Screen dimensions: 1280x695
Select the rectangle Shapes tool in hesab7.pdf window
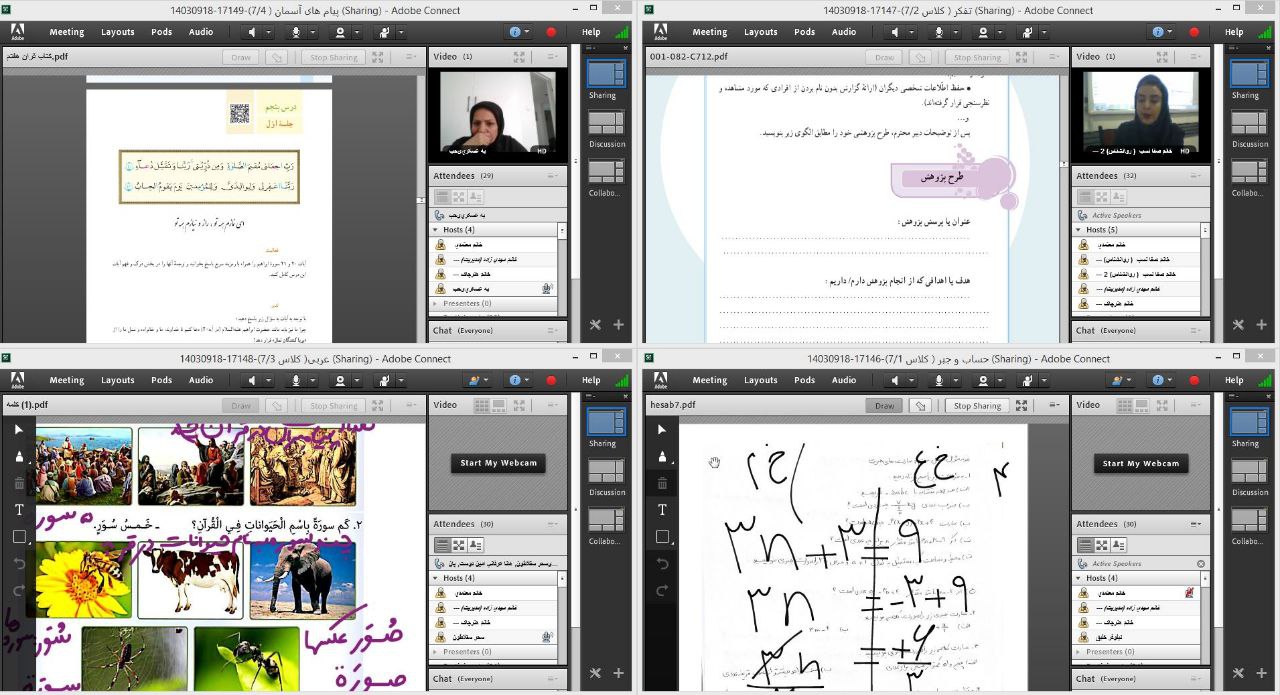pos(662,537)
